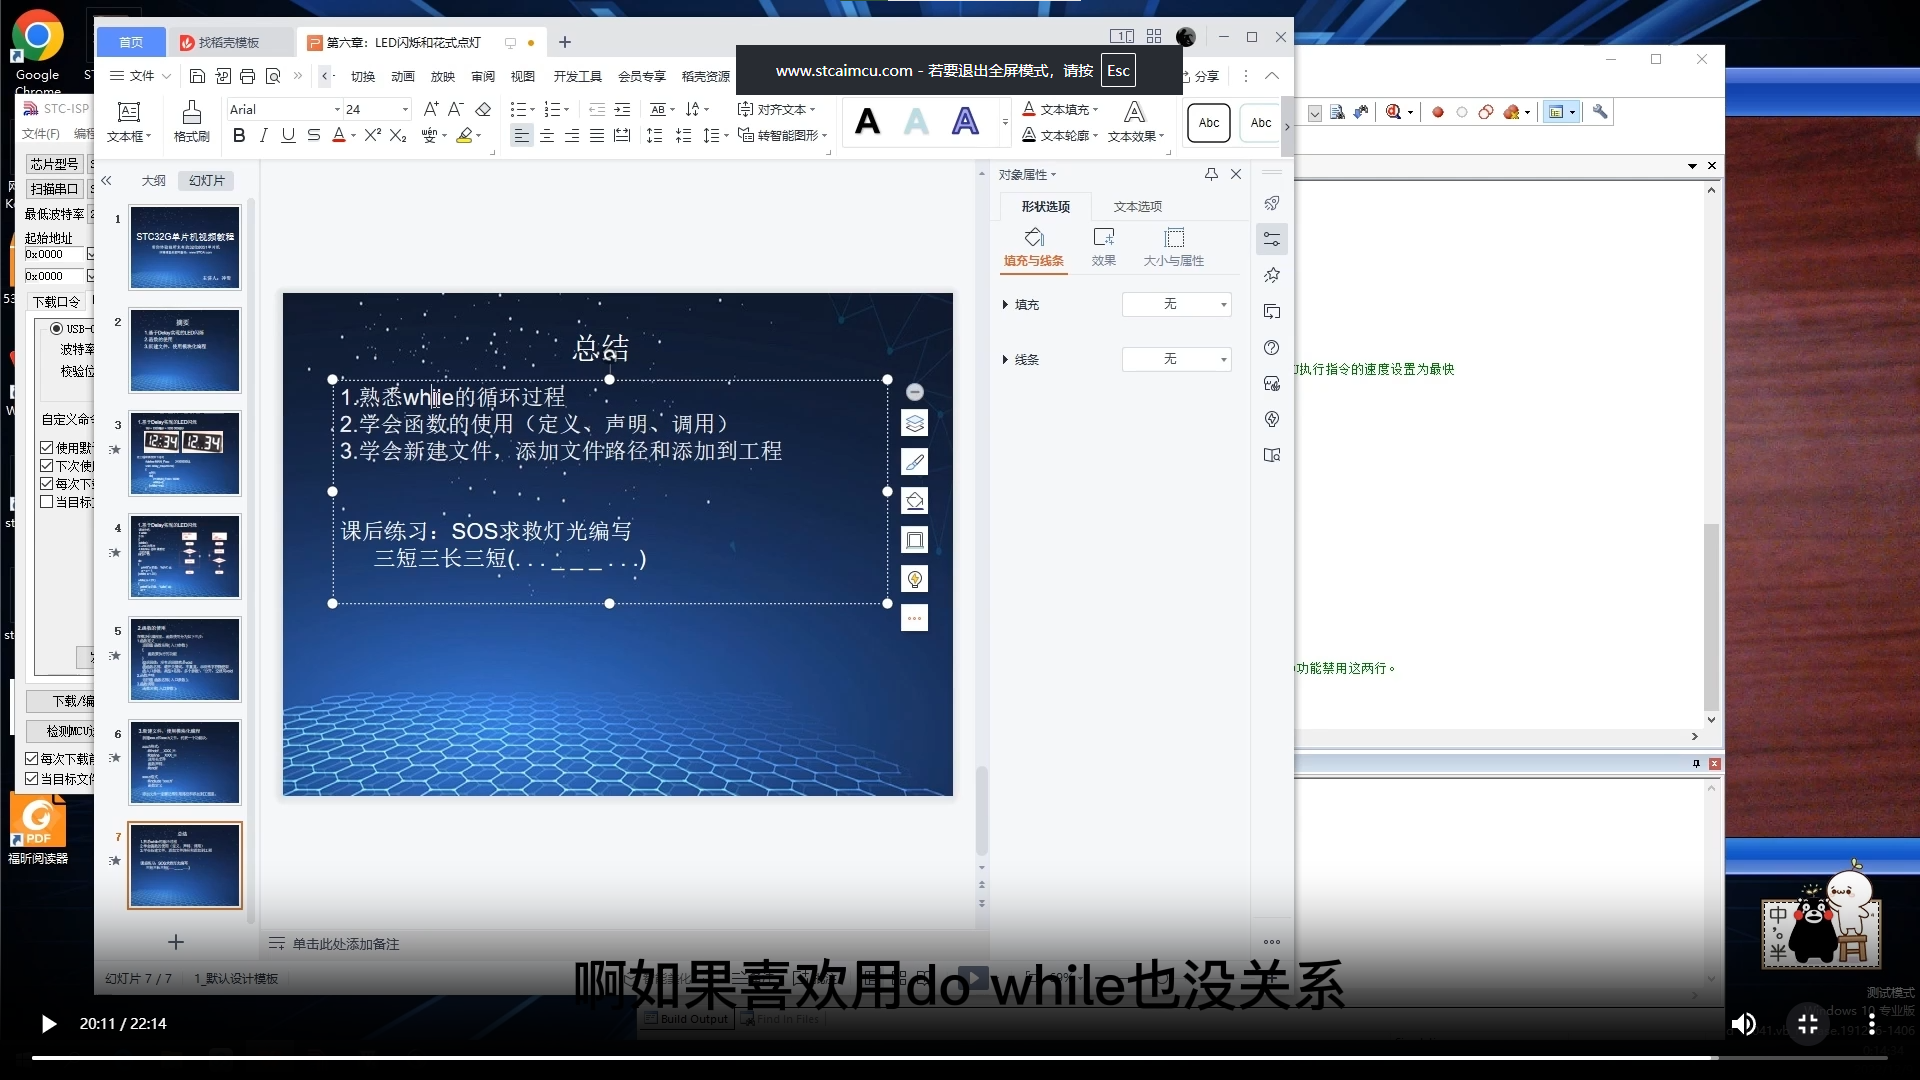
Task: Switch to the 文本选项 tab
Action: coord(1137,206)
